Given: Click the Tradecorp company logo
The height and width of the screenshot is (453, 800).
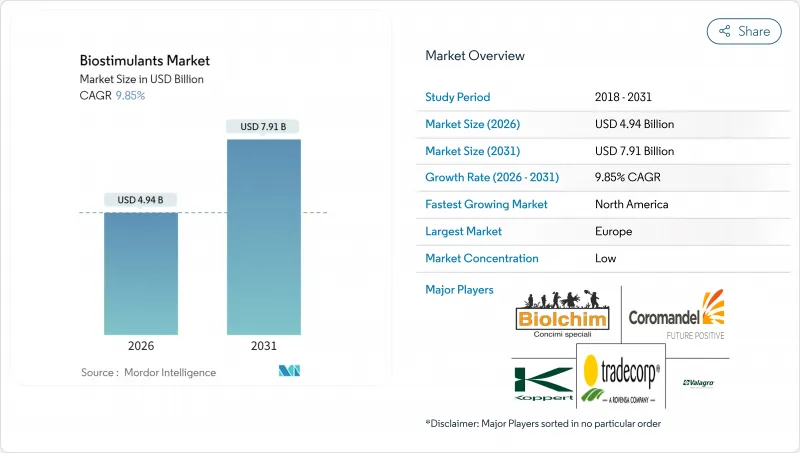Looking at the screenshot, I should click(620, 380).
